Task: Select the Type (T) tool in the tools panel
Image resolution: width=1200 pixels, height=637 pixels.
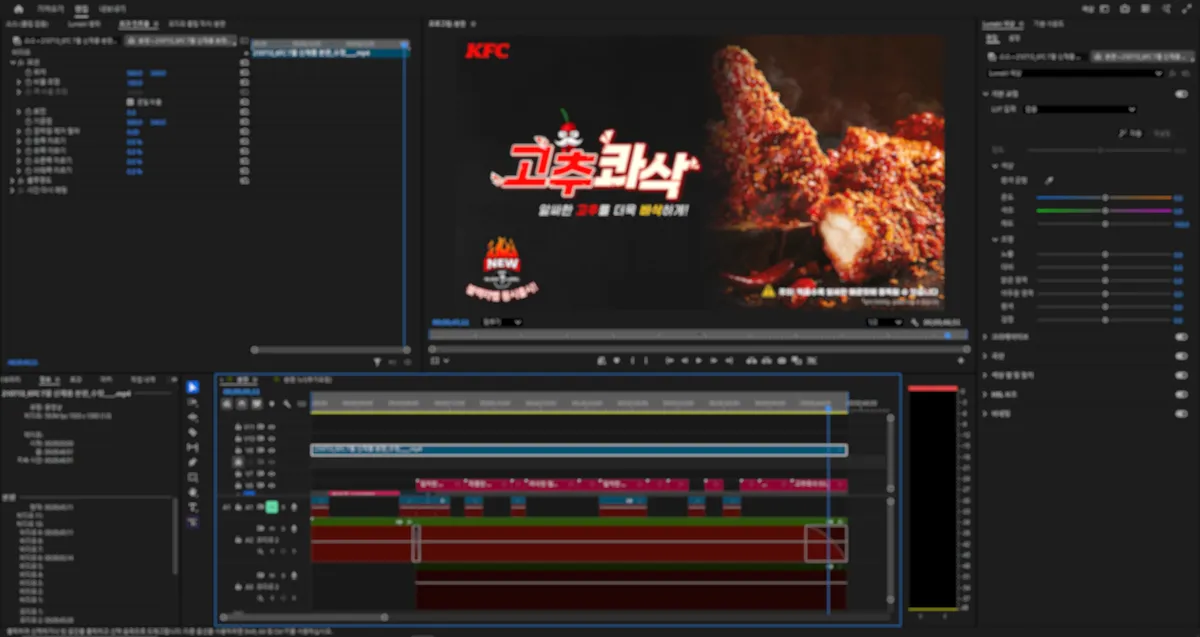Action: [x=193, y=507]
